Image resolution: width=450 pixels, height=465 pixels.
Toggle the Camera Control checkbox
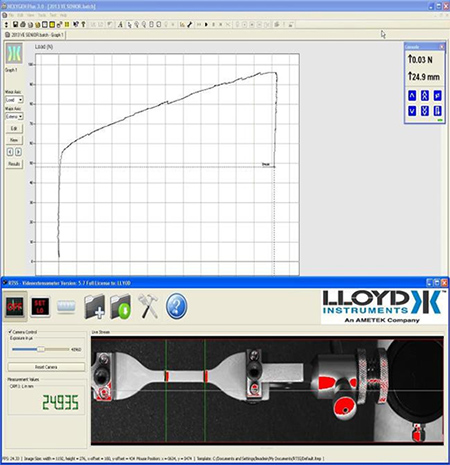click(x=10, y=332)
